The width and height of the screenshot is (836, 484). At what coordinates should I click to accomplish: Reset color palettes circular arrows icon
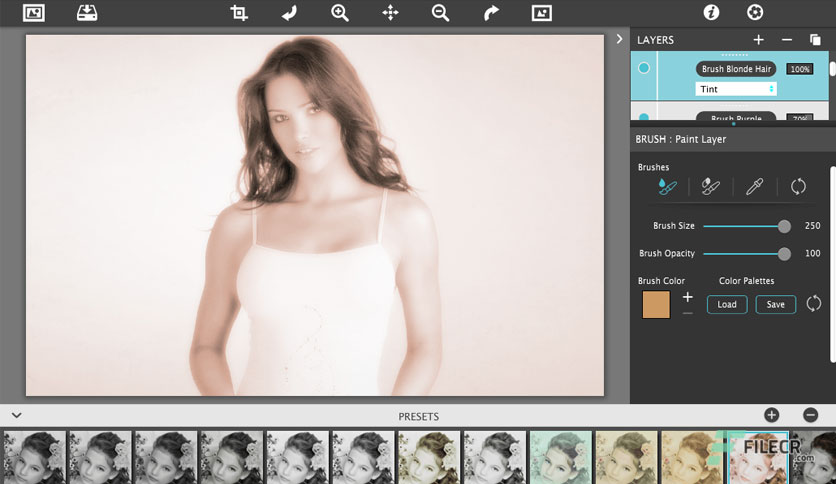pyautogui.click(x=814, y=304)
